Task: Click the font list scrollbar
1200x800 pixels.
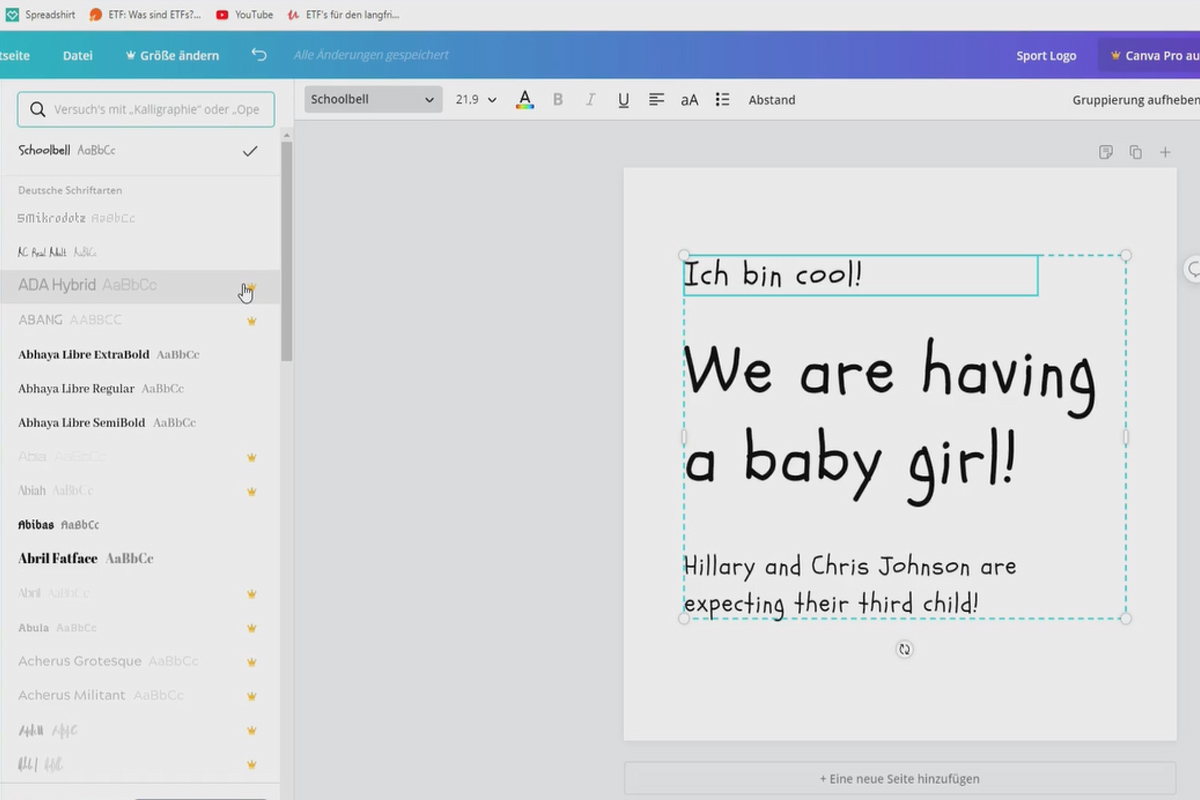Action: pos(287,250)
